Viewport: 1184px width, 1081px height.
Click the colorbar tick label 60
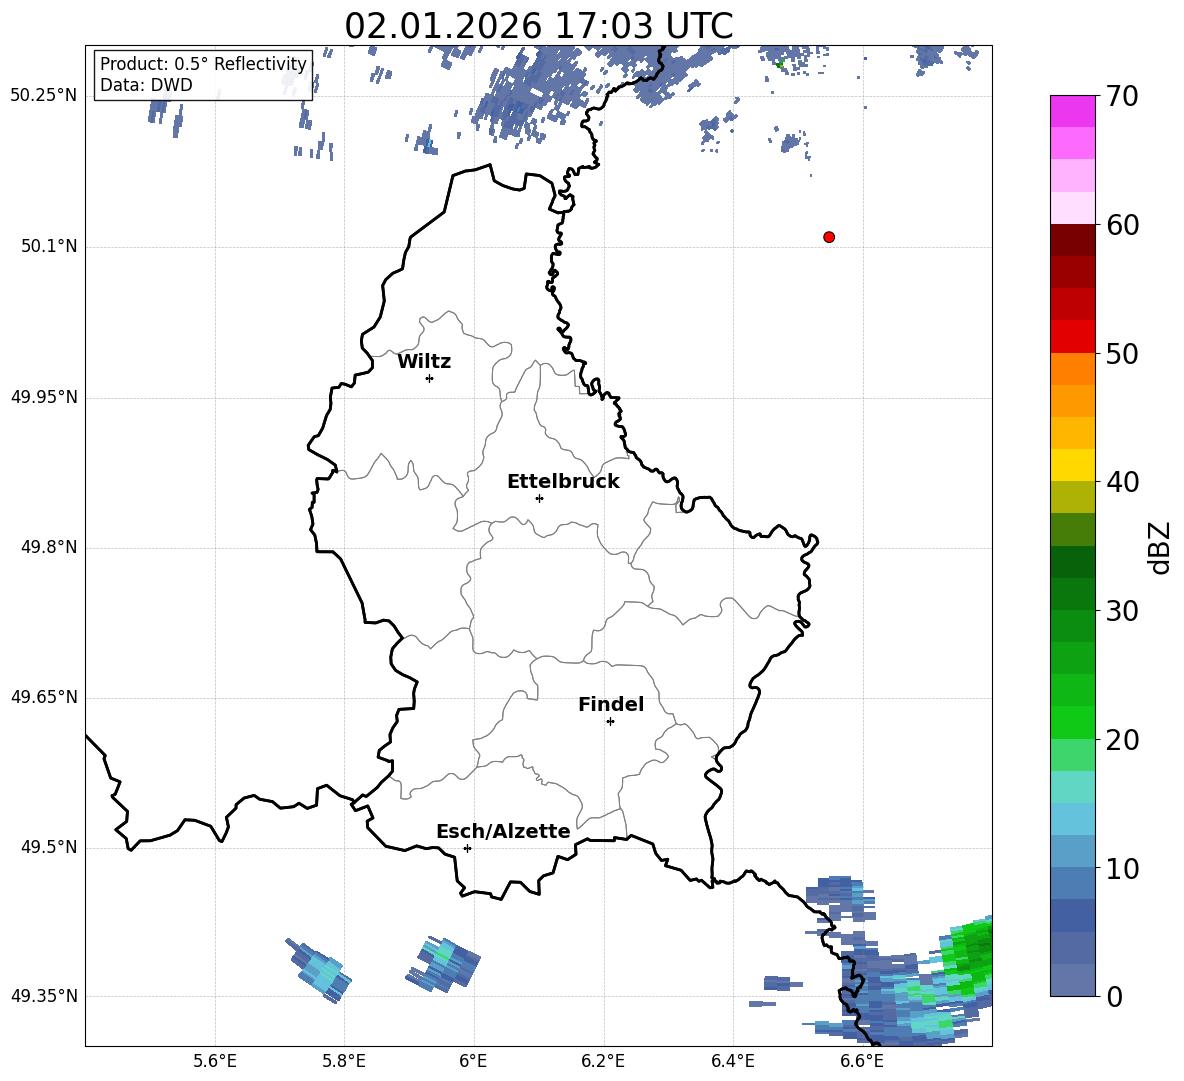point(1123,225)
